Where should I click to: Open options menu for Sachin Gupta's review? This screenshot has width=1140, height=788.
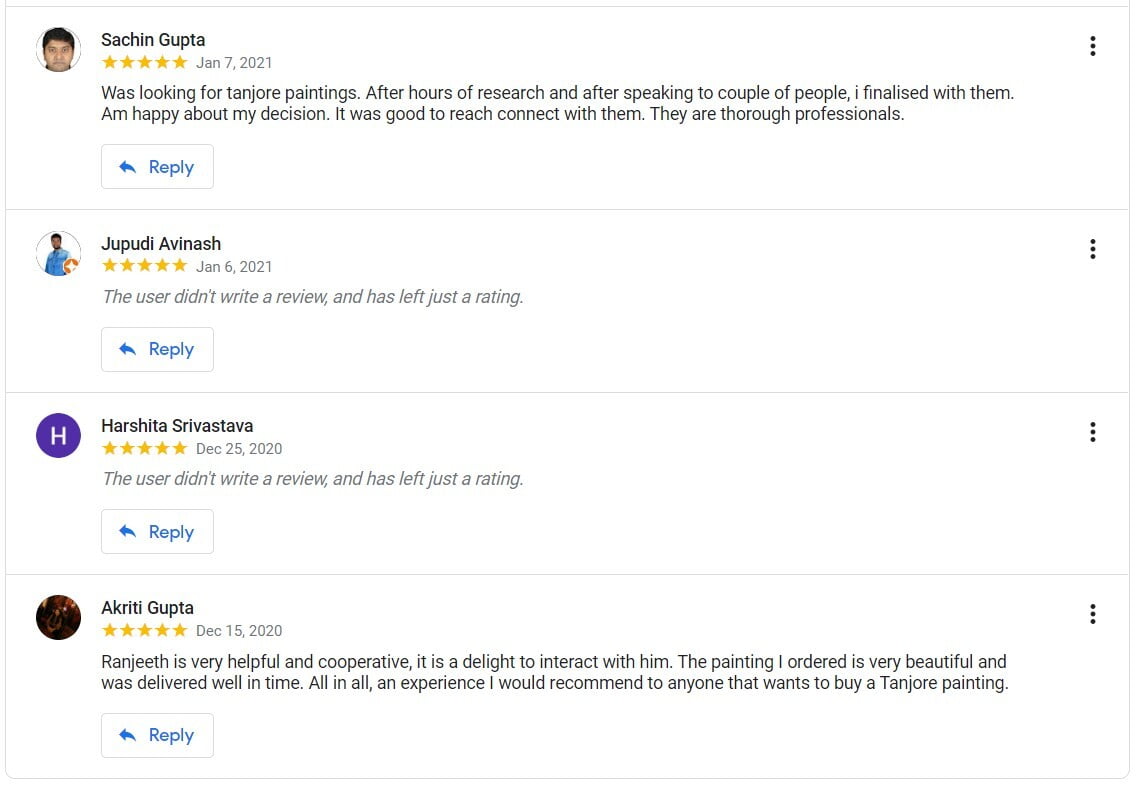pyautogui.click(x=1092, y=46)
